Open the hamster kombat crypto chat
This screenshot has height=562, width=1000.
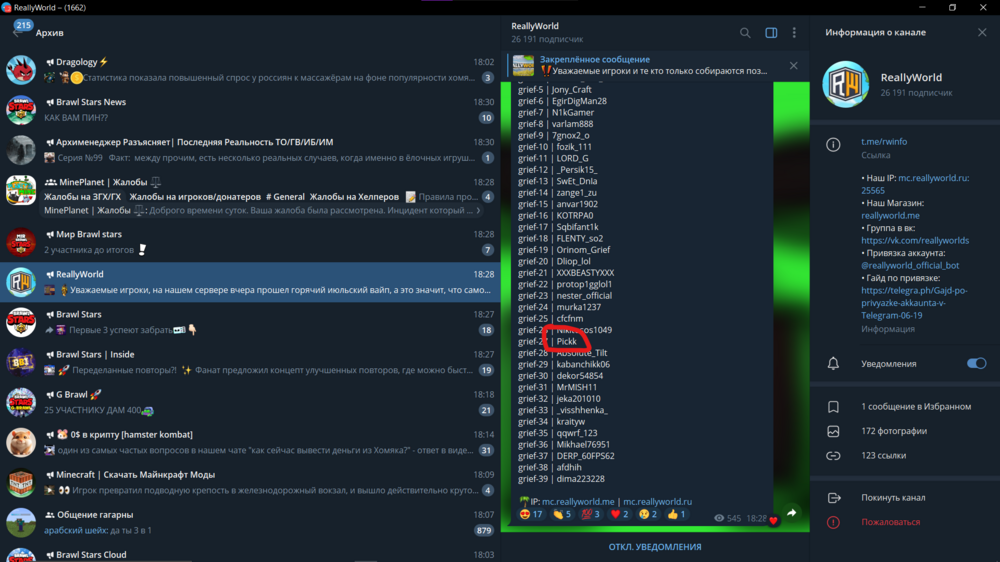[250, 442]
